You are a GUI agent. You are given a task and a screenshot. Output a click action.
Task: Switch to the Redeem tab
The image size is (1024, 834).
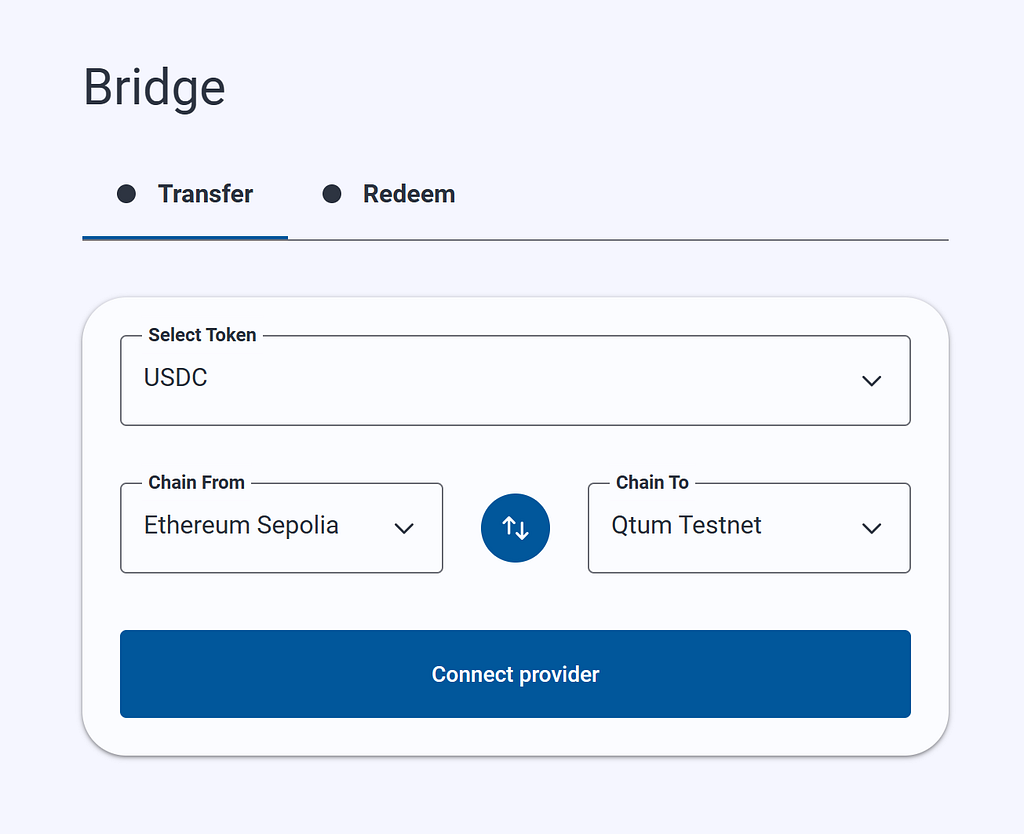coord(389,194)
